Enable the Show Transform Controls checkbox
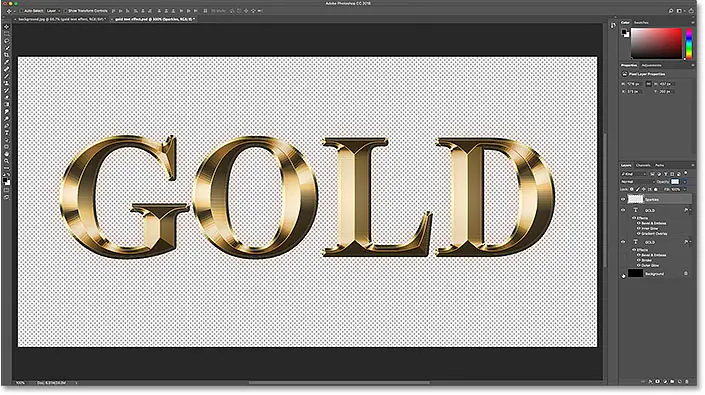 (65, 11)
